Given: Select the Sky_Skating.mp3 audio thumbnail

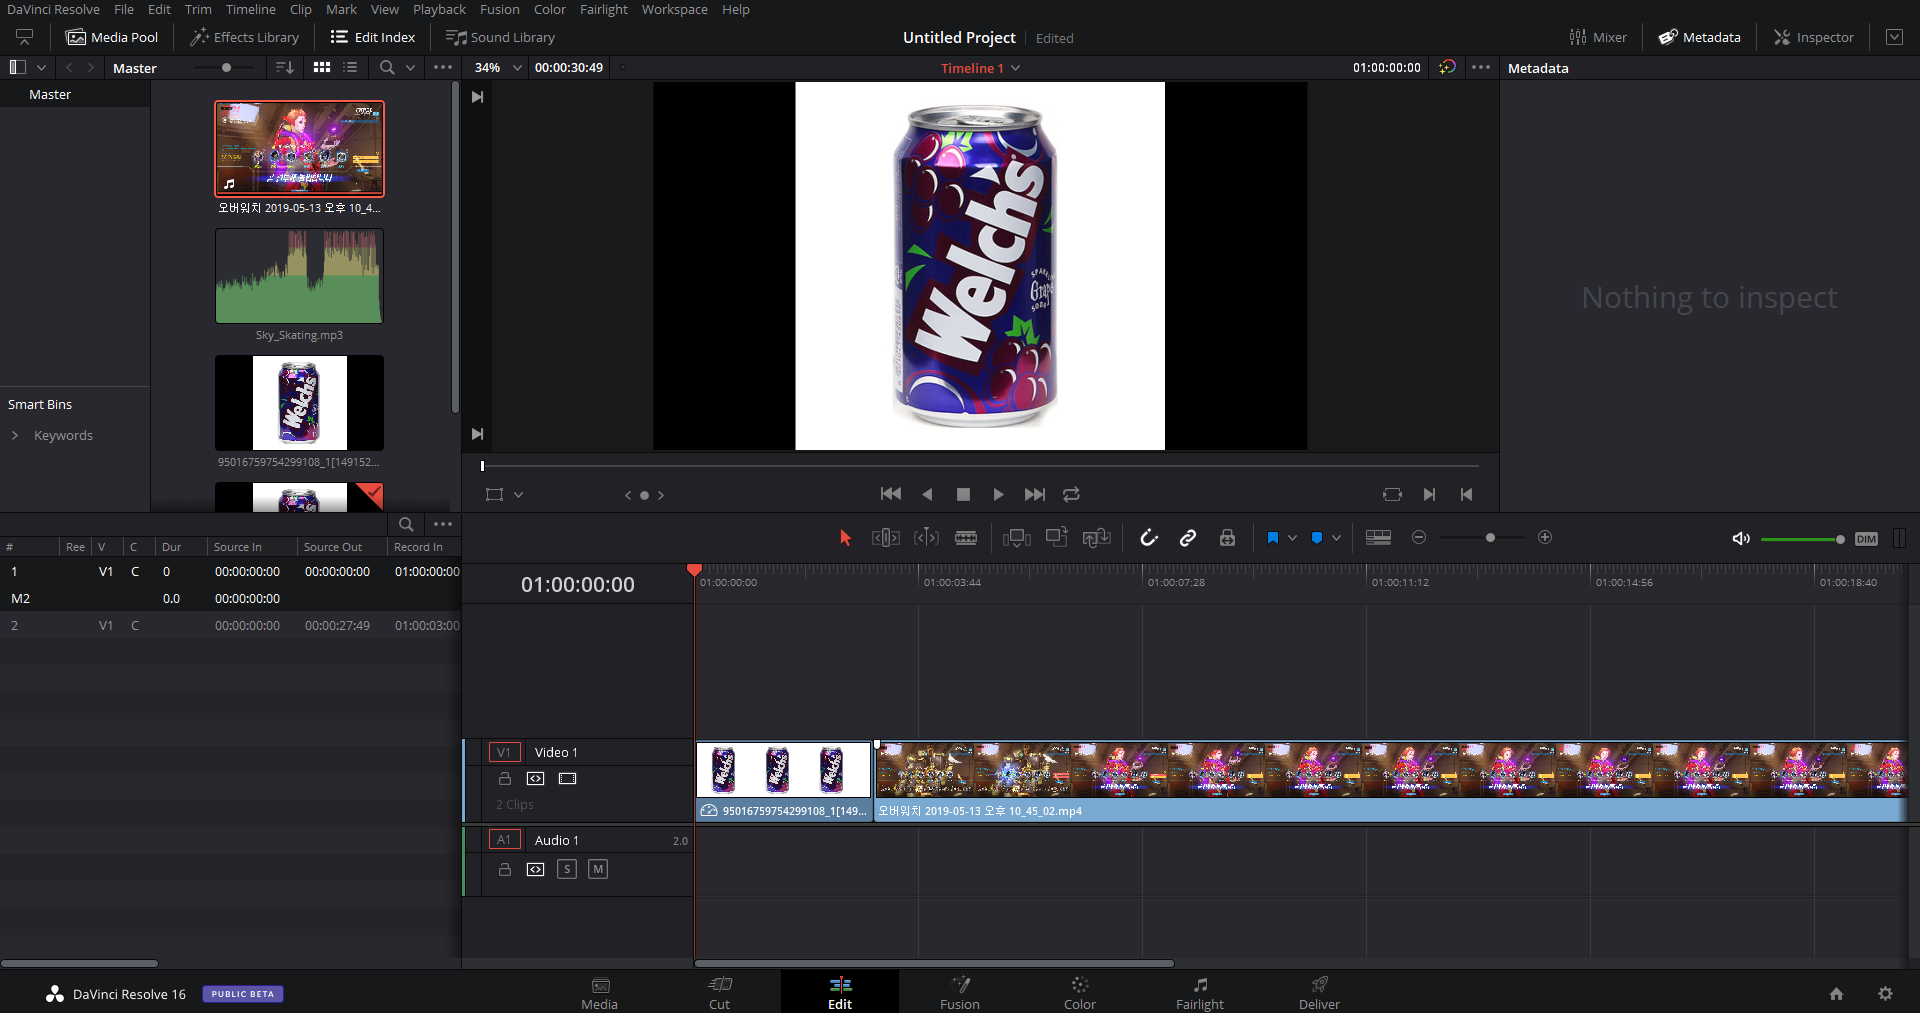Looking at the screenshot, I should tap(299, 276).
